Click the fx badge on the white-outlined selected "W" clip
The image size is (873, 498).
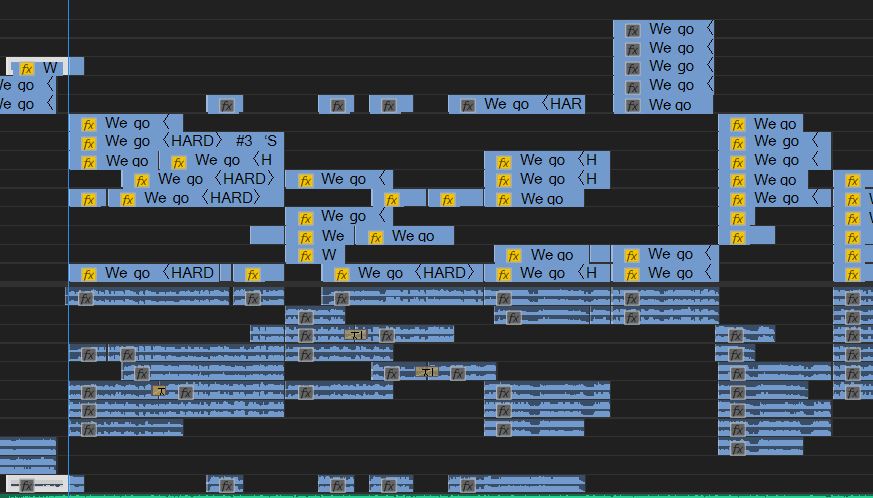tap(26, 69)
